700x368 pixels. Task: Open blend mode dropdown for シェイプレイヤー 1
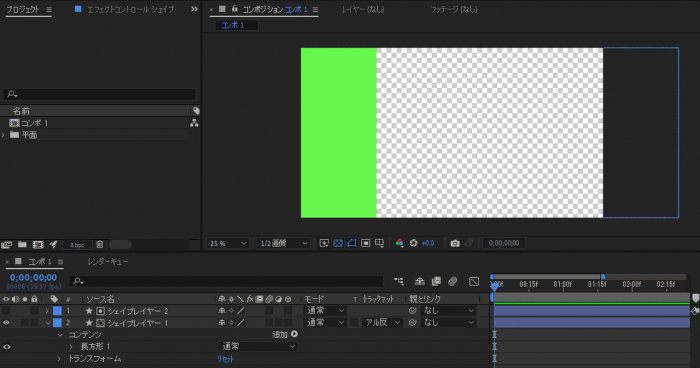click(325, 322)
